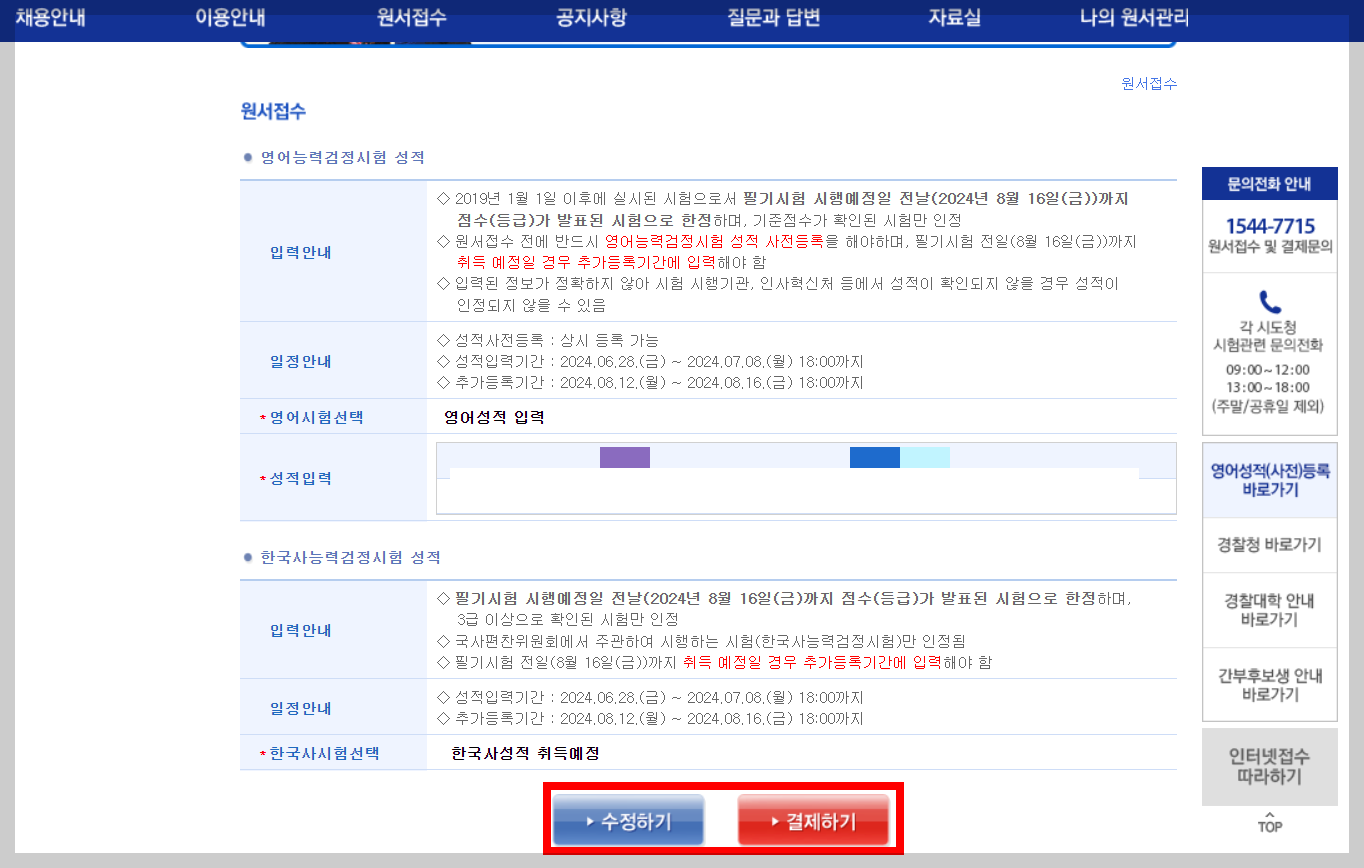
Task: Open the 자료실 menu
Action: tap(953, 18)
